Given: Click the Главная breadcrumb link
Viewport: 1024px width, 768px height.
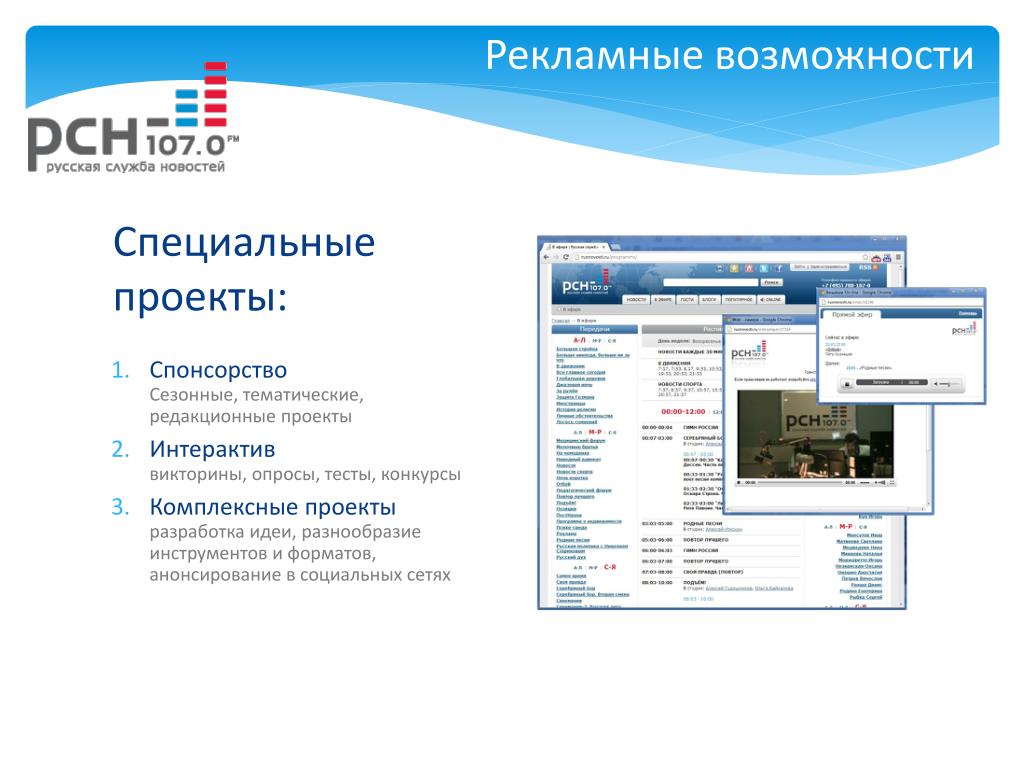Looking at the screenshot, I should [560, 321].
